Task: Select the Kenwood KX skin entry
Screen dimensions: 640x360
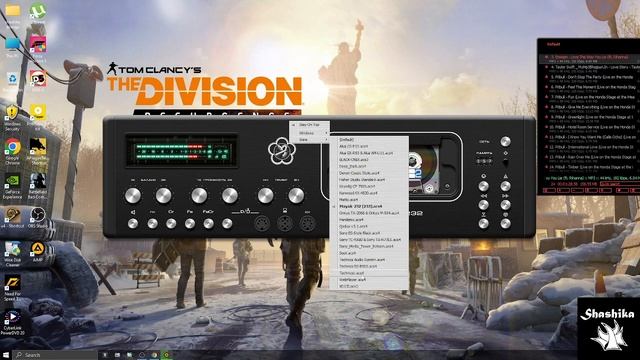Action: [x=369, y=193]
